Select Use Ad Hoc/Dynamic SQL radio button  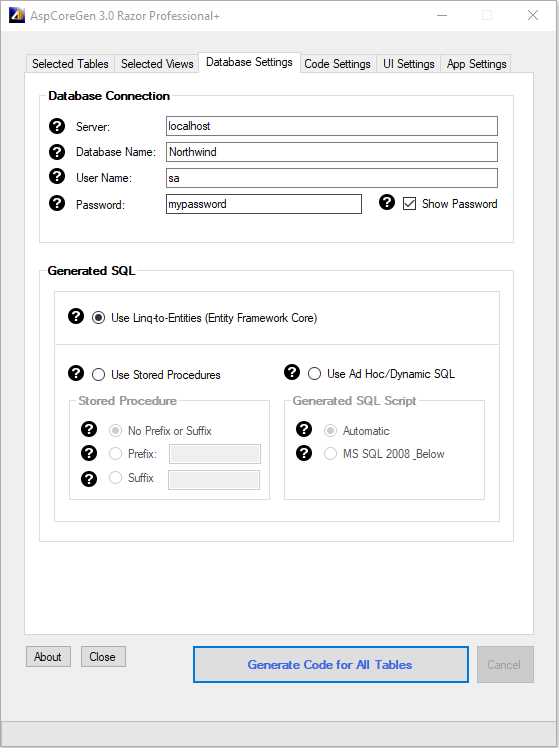coord(314,374)
